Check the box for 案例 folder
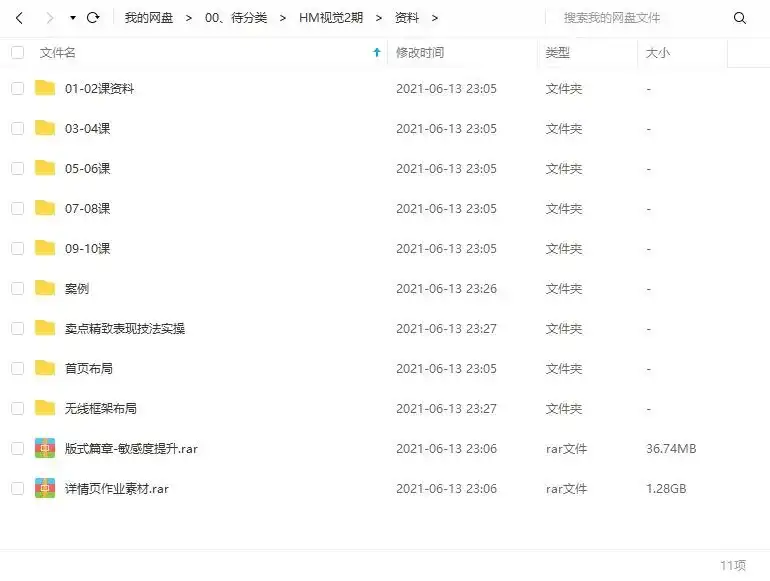This screenshot has height=581, width=770. 17,288
